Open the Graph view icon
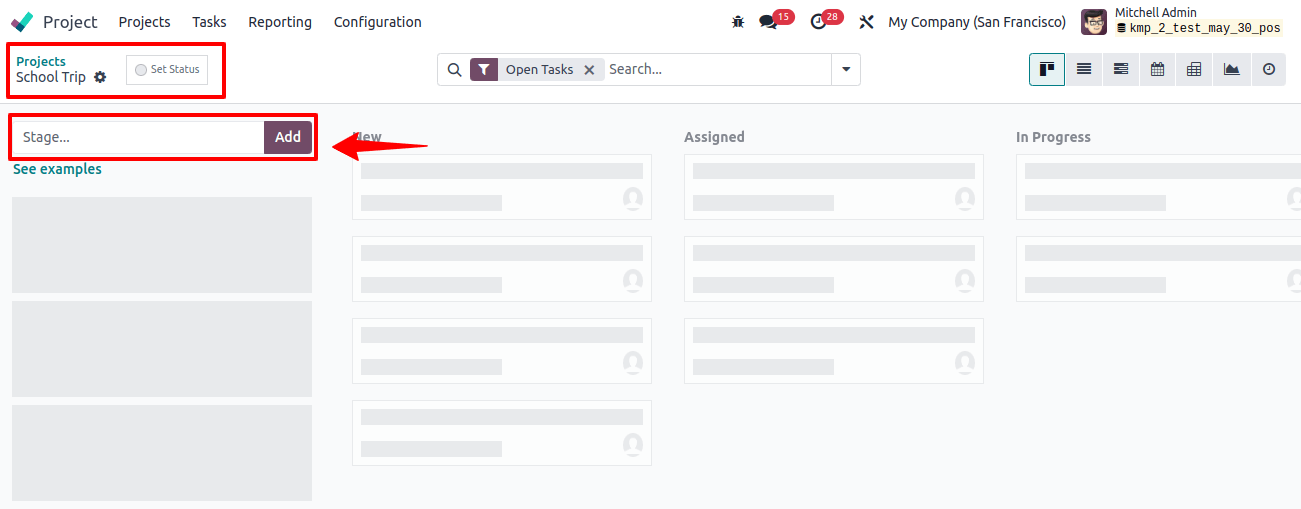Screen dimensions: 1301x509 point(1231,69)
